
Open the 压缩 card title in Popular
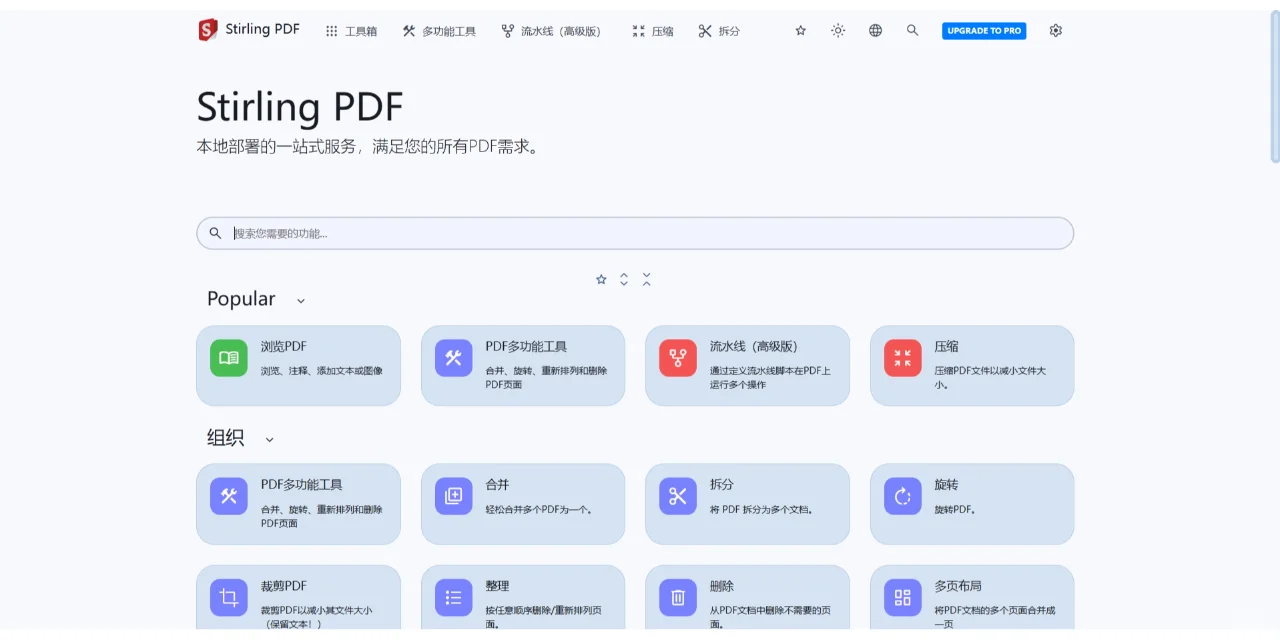947,347
